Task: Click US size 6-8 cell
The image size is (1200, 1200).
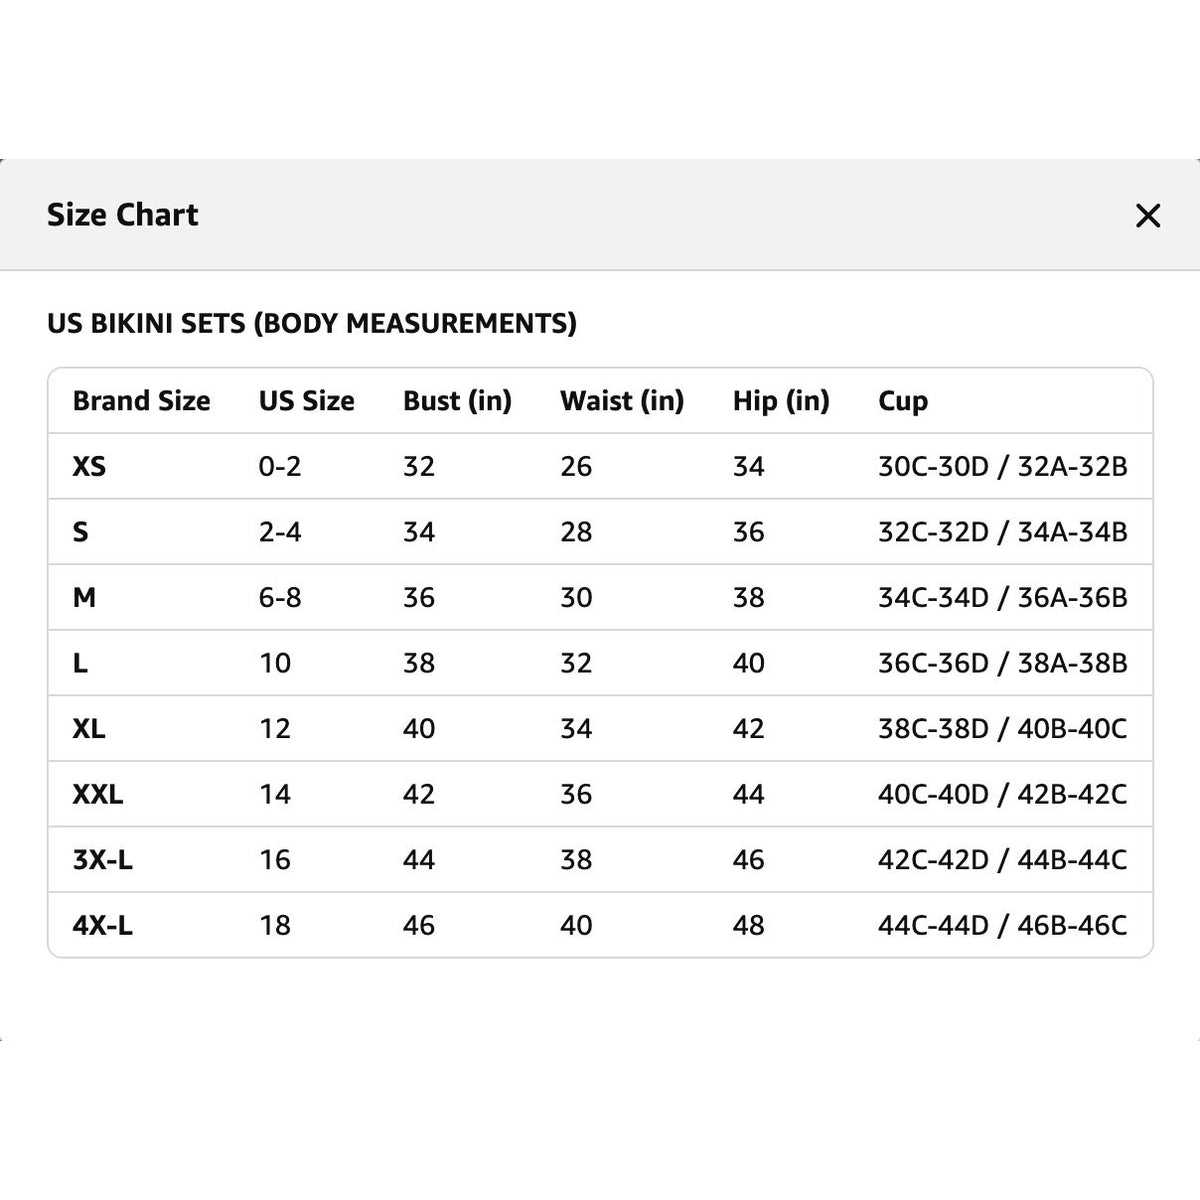Action: (280, 597)
